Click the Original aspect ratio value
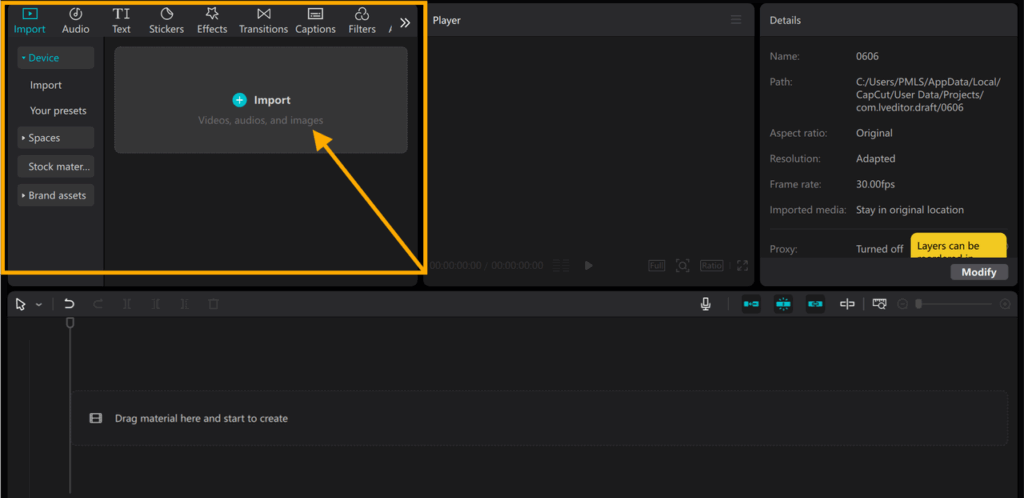The height and width of the screenshot is (498, 1024). point(874,133)
